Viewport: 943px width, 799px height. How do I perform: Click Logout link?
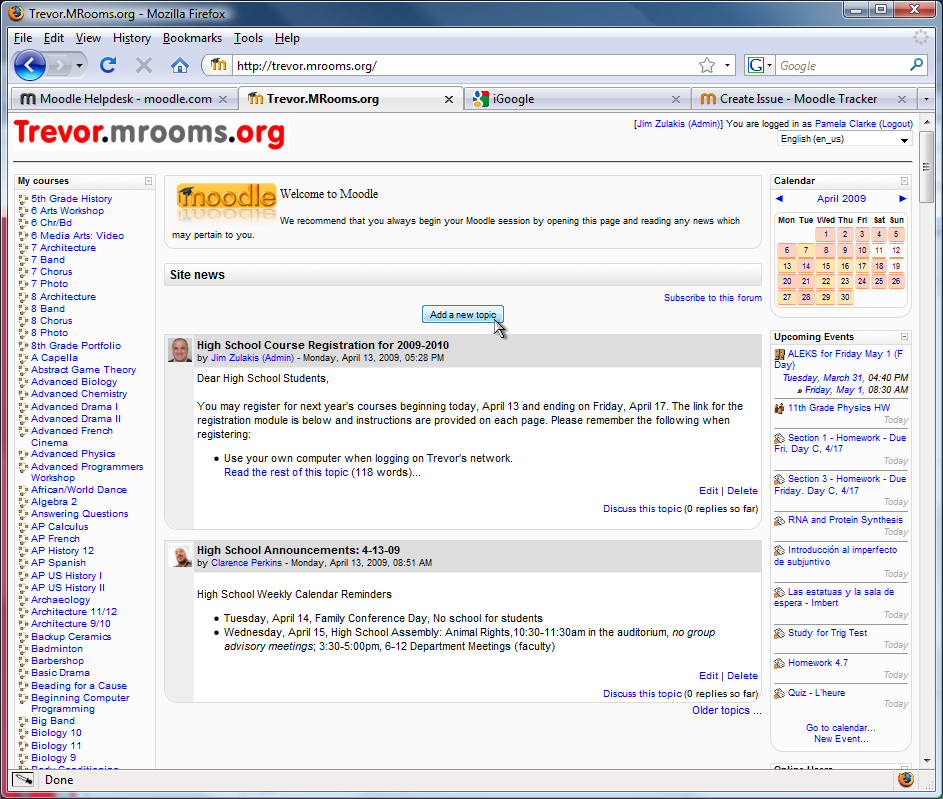(x=895, y=124)
